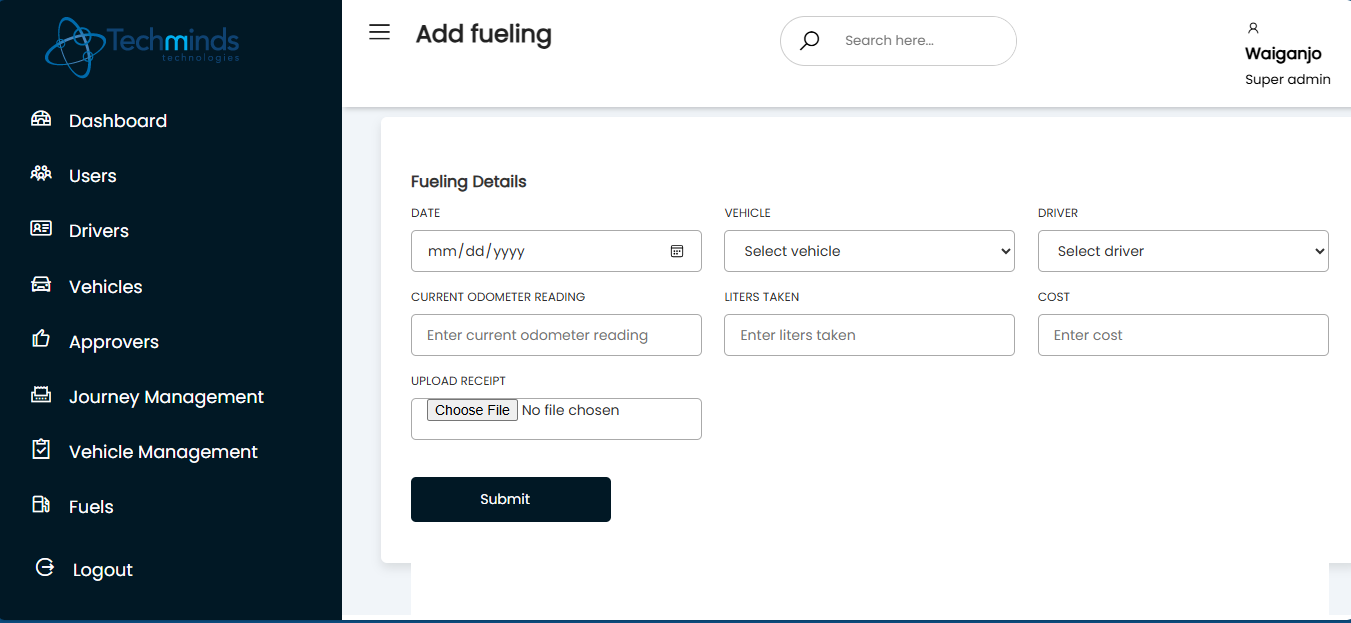Click the hamburger menu icon
This screenshot has height=623, width=1351.
379,32
